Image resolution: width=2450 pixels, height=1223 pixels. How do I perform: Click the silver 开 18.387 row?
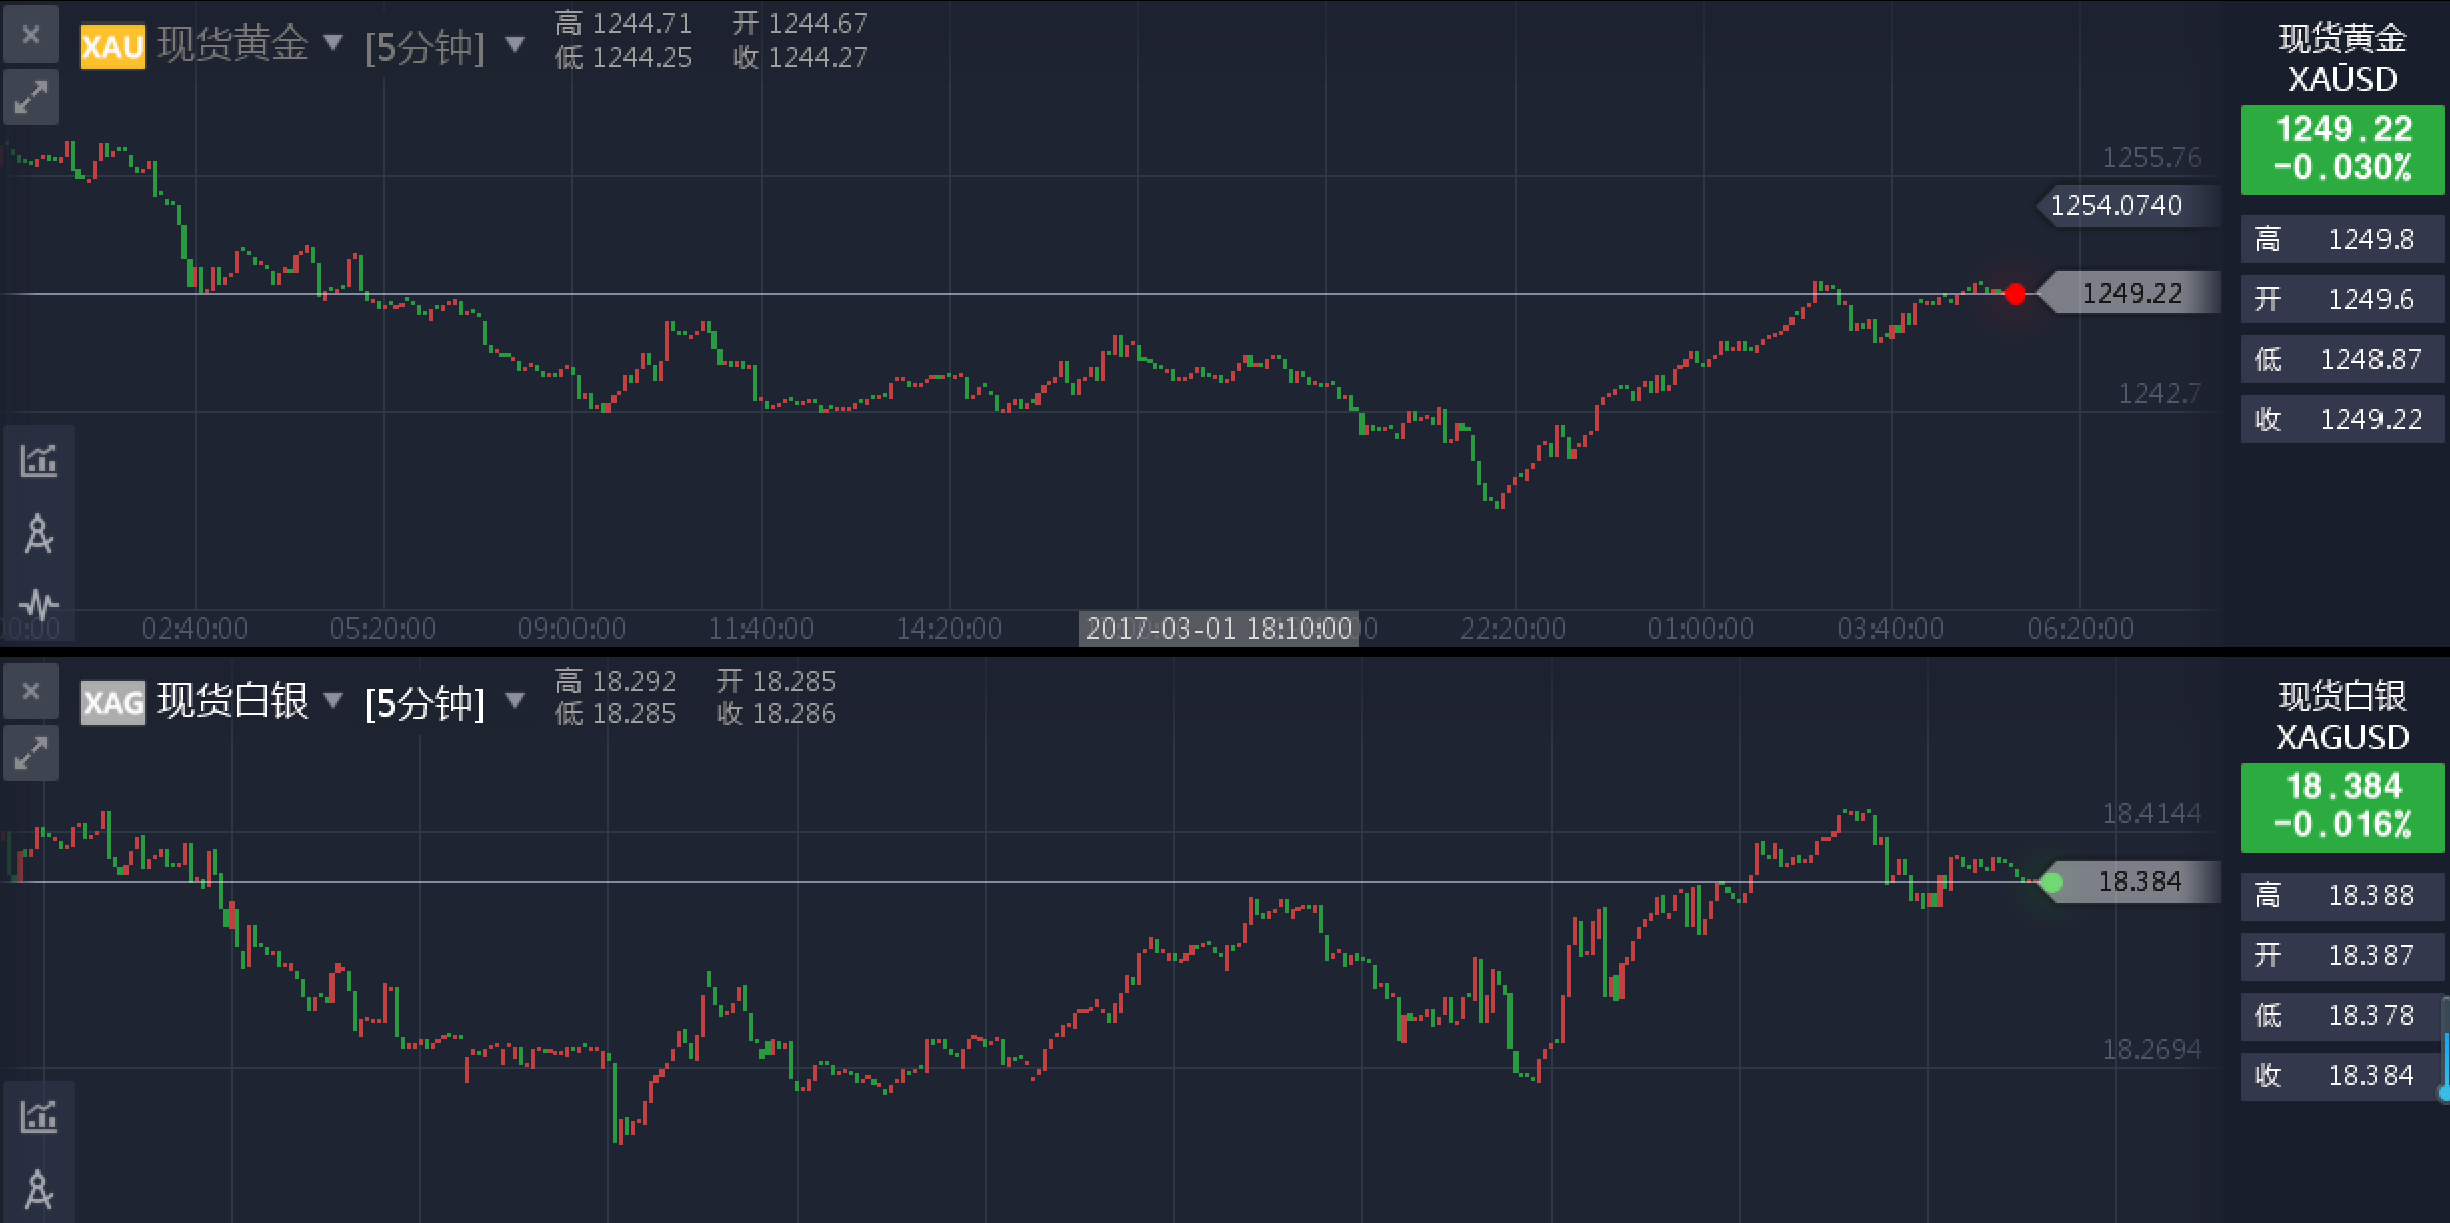pos(2342,955)
